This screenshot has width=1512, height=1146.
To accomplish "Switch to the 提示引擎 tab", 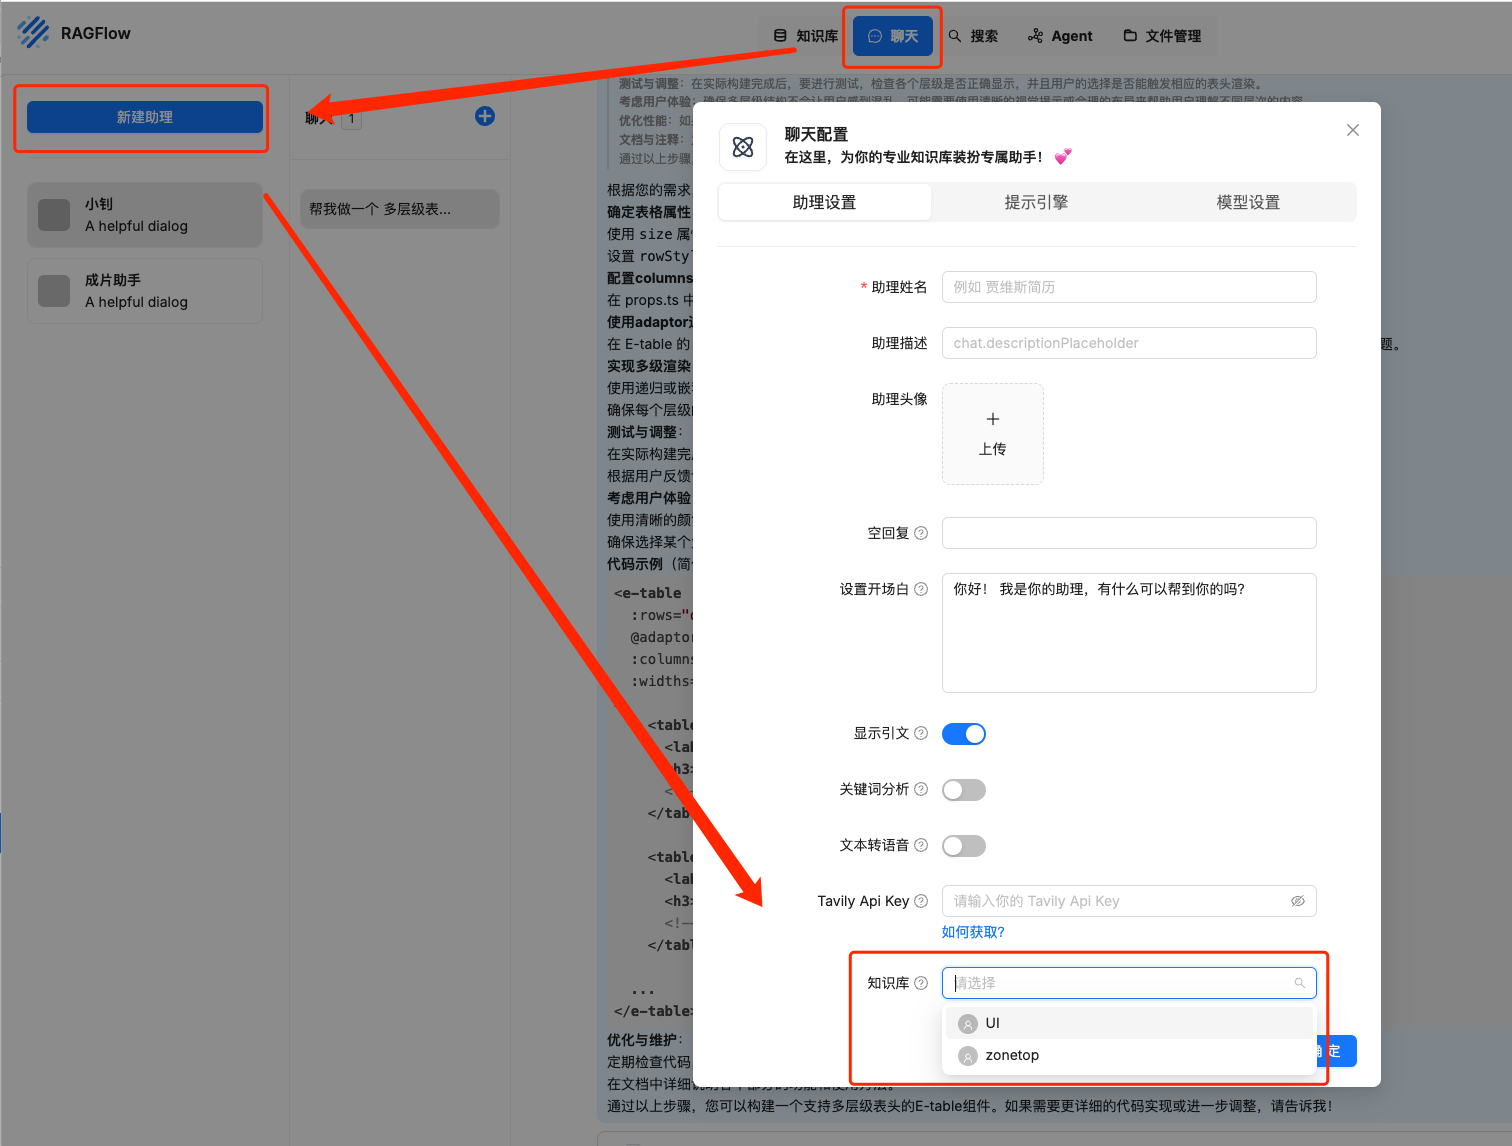I will point(1036,202).
